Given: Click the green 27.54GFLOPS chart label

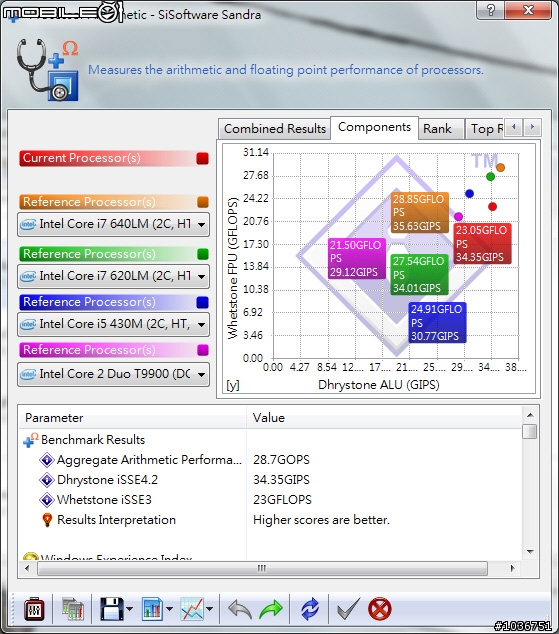Looking at the screenshot, I should pos(420,275).
